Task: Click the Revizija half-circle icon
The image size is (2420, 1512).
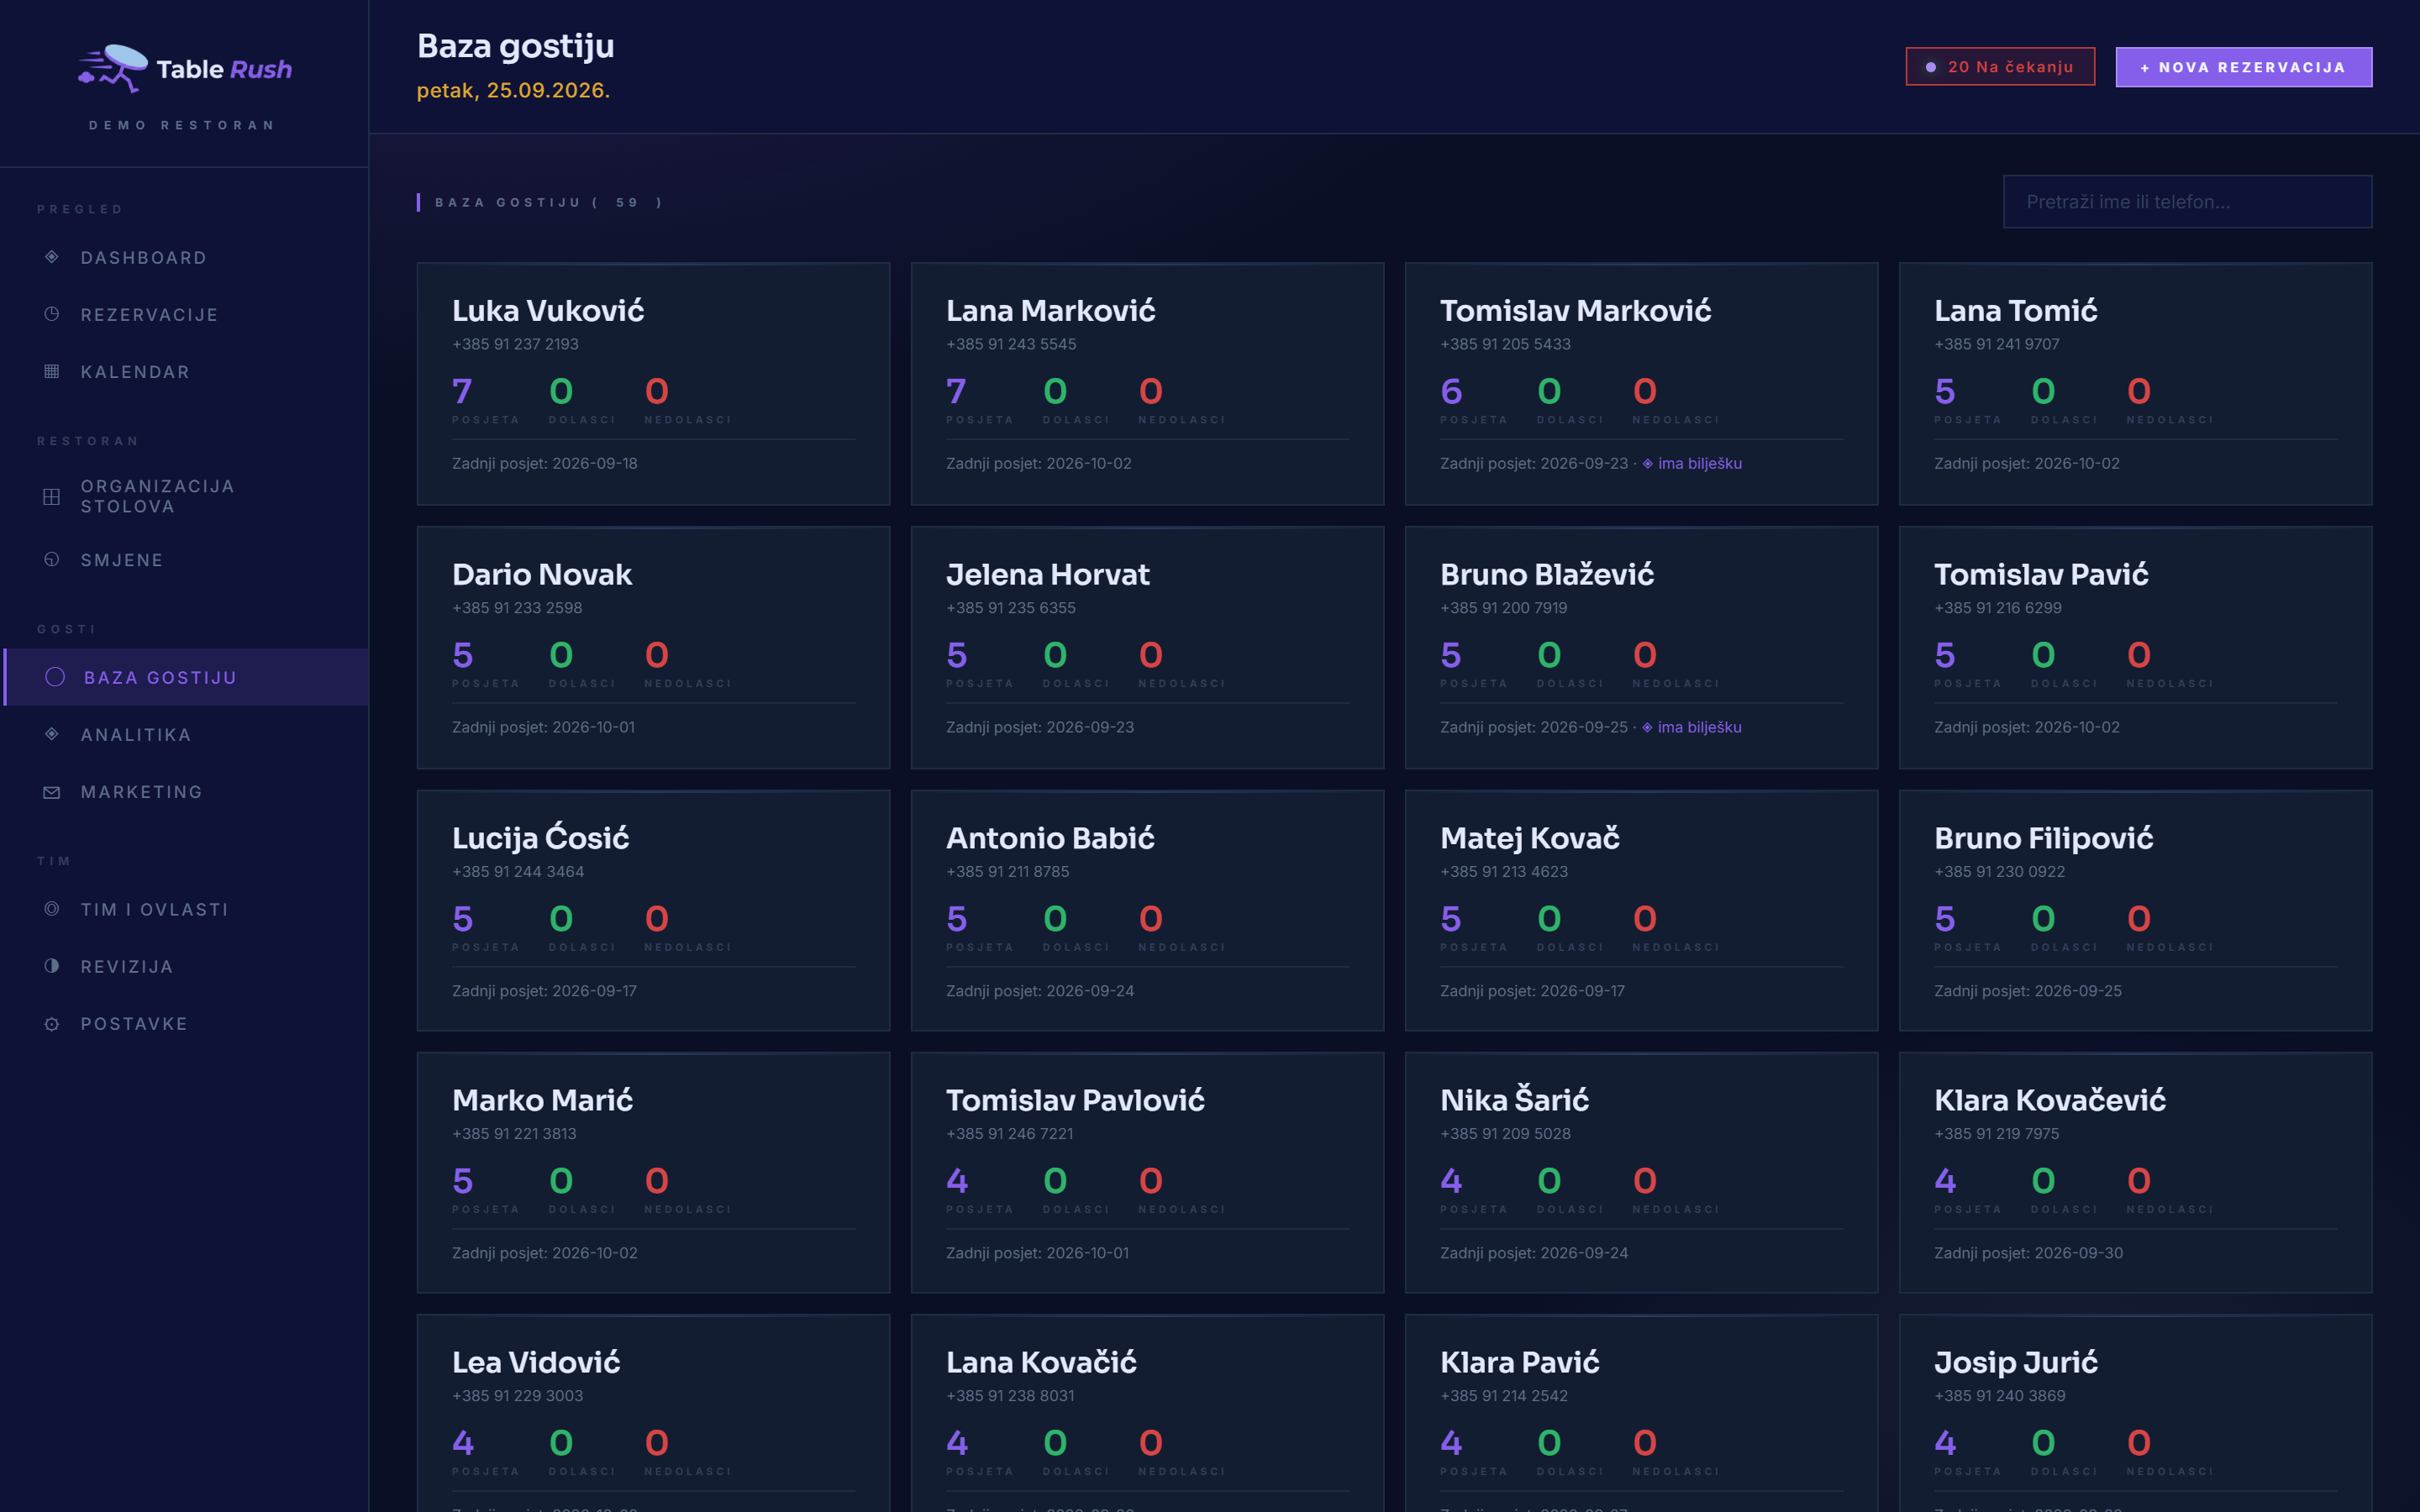Action: 52,966
